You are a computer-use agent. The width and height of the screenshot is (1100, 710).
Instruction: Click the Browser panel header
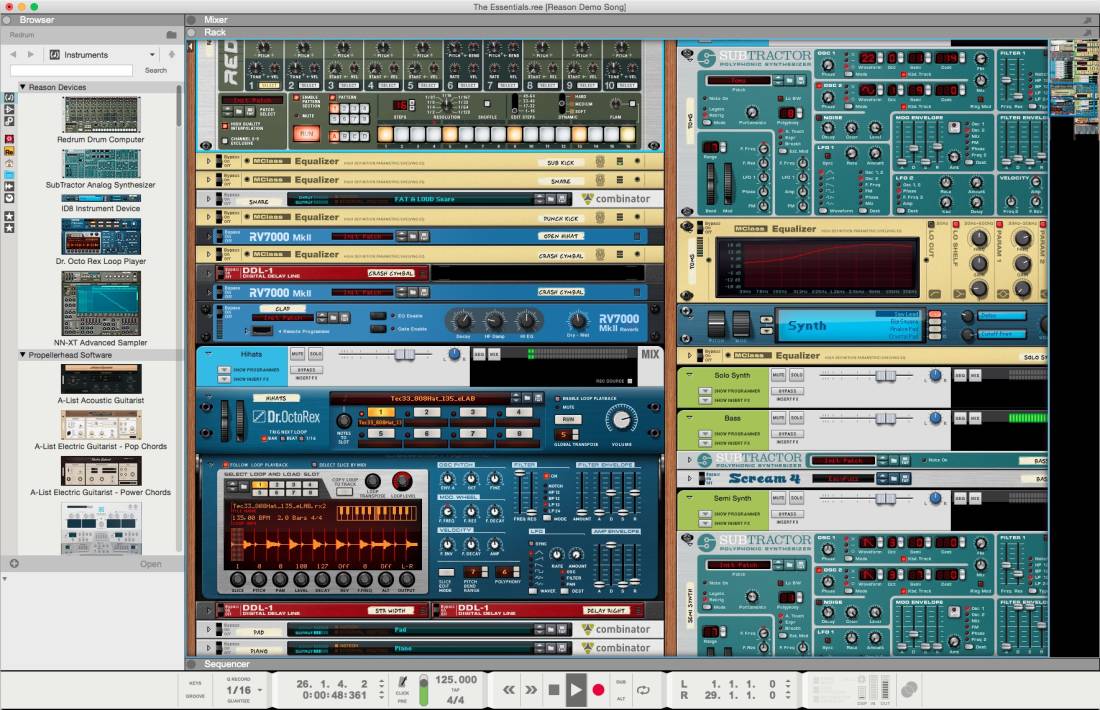36,20
